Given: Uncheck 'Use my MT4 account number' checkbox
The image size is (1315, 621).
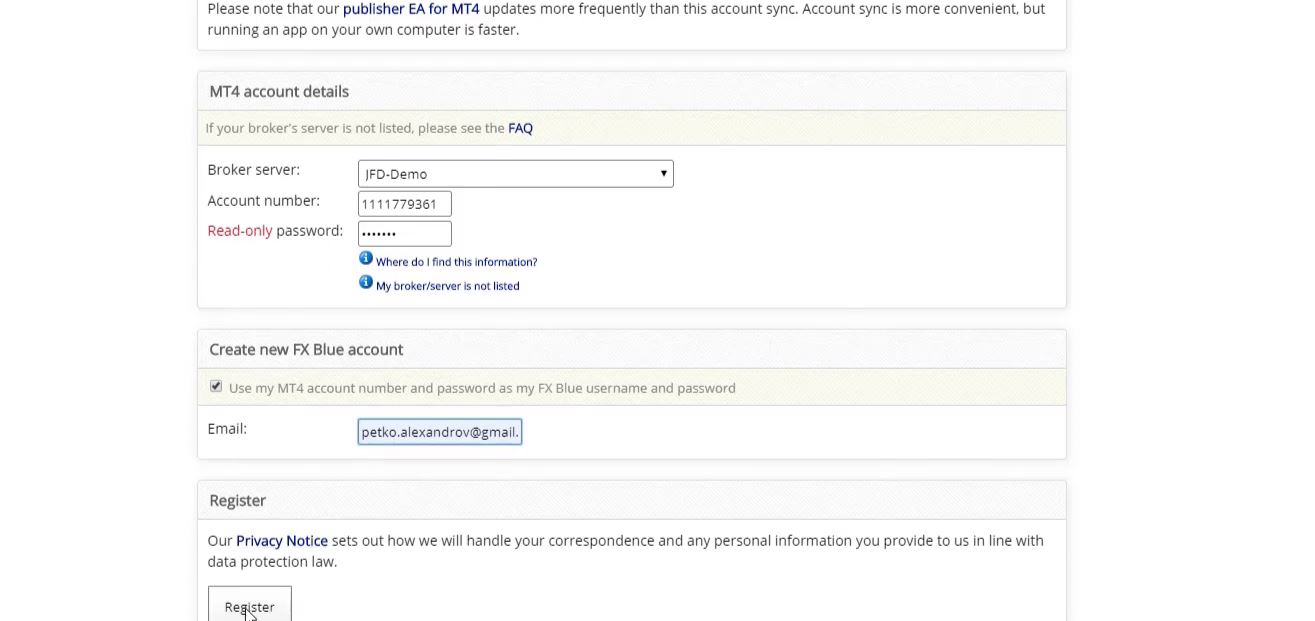Looking at the screenshot, I should pyautogui.click(x=216, y=386).
